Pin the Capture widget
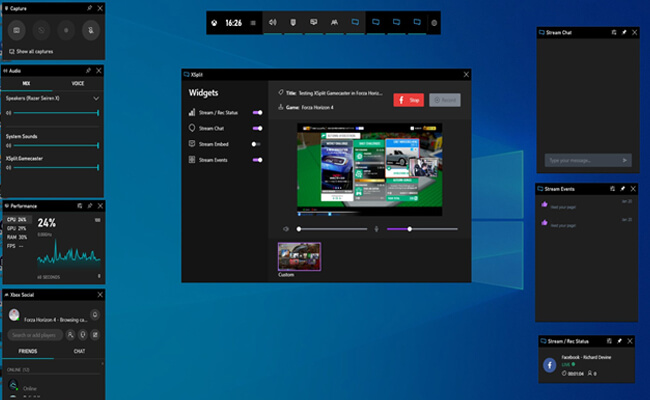650x400 pixels. point(90,8)
